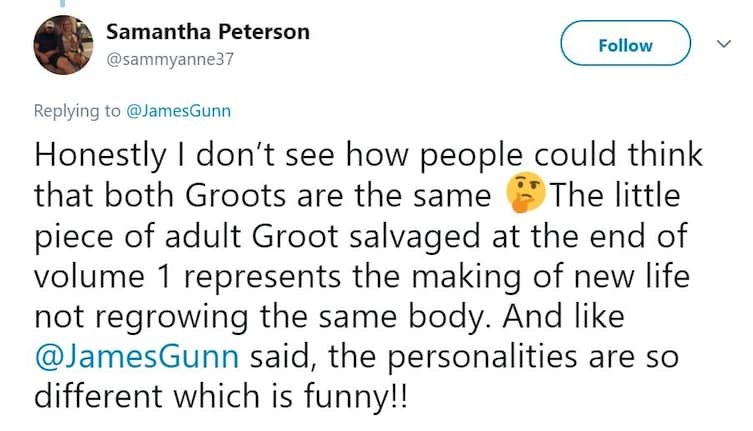Screen dimensions: 753x431
Task: Click the line "piece of adult Groot salvaged"
Action: pyautogui.click(x=257, y=237)
